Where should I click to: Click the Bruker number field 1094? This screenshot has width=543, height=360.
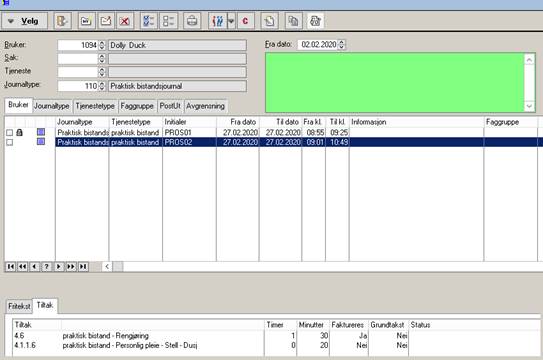coord(78,45)
